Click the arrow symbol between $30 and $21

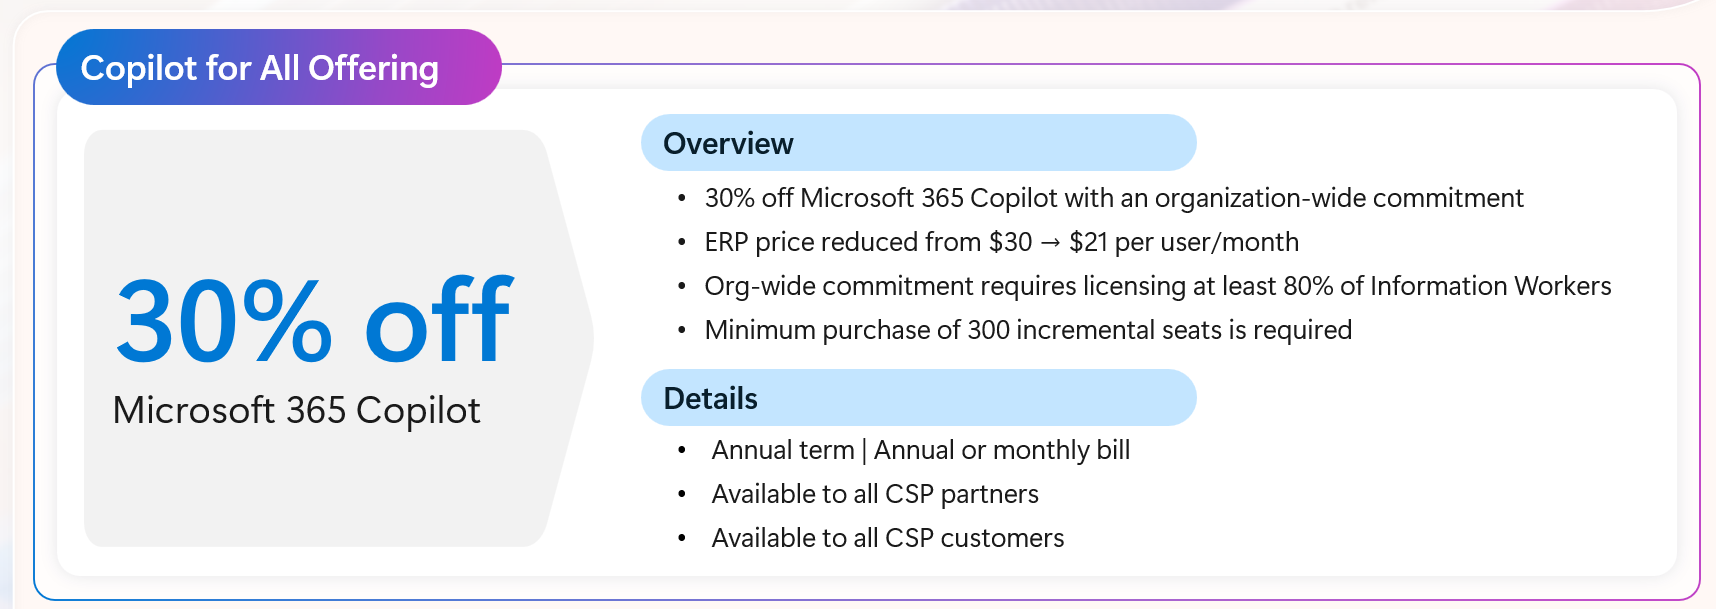(x=1050, y=243)
